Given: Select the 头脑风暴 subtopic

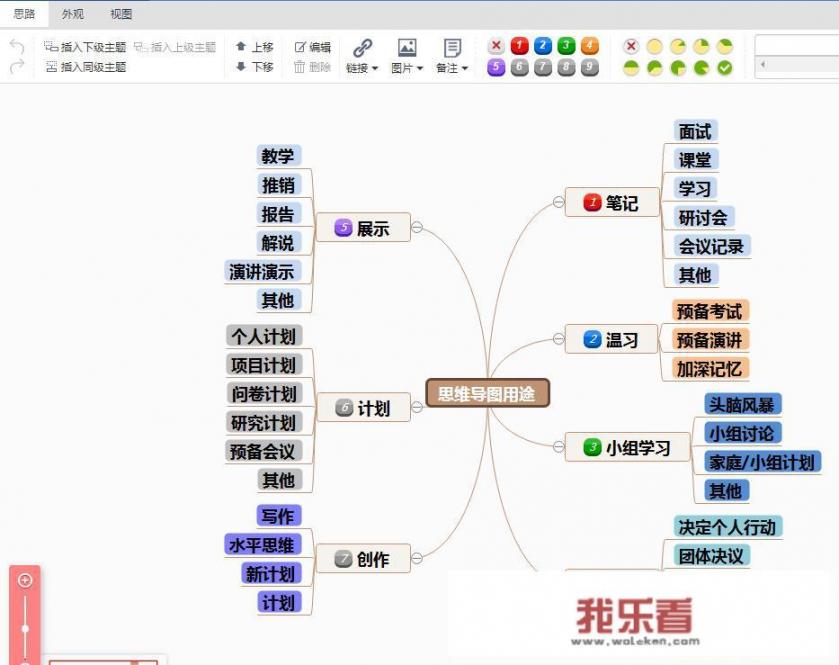Looking at the screenshot, I should click(x=742, y=404).
